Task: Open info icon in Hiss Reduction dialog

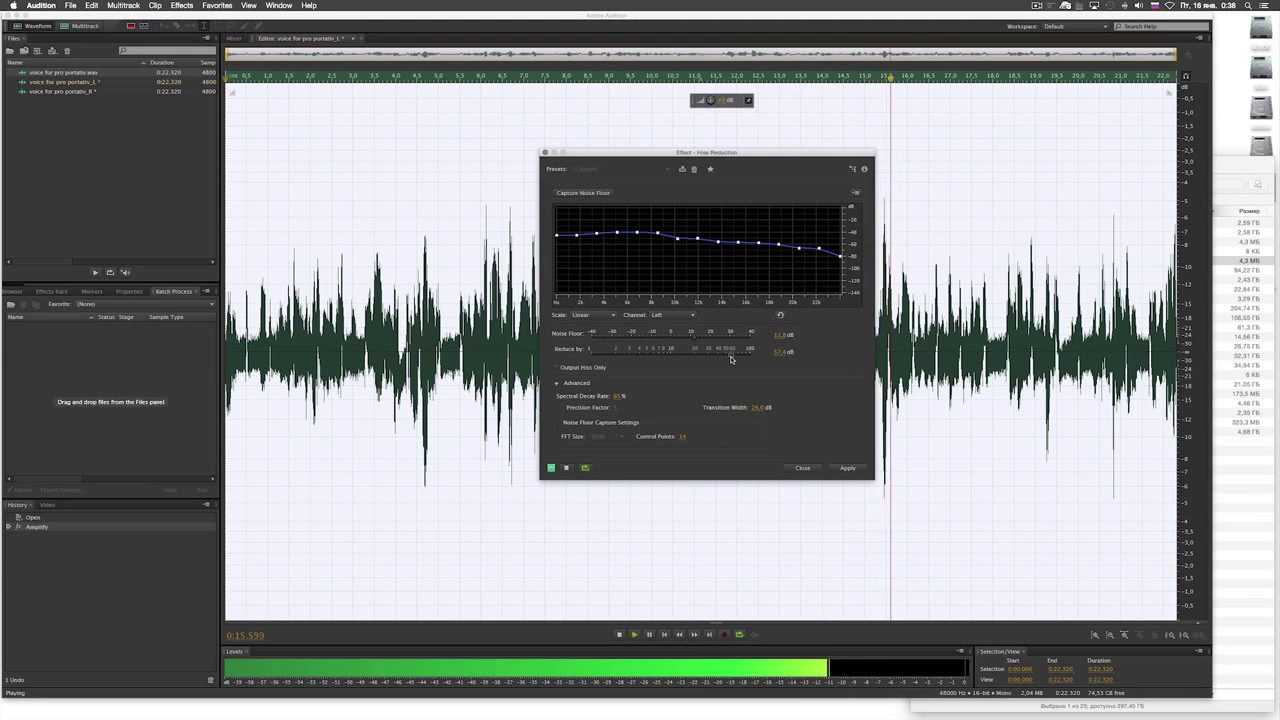Action: click(x=864, y=169)
